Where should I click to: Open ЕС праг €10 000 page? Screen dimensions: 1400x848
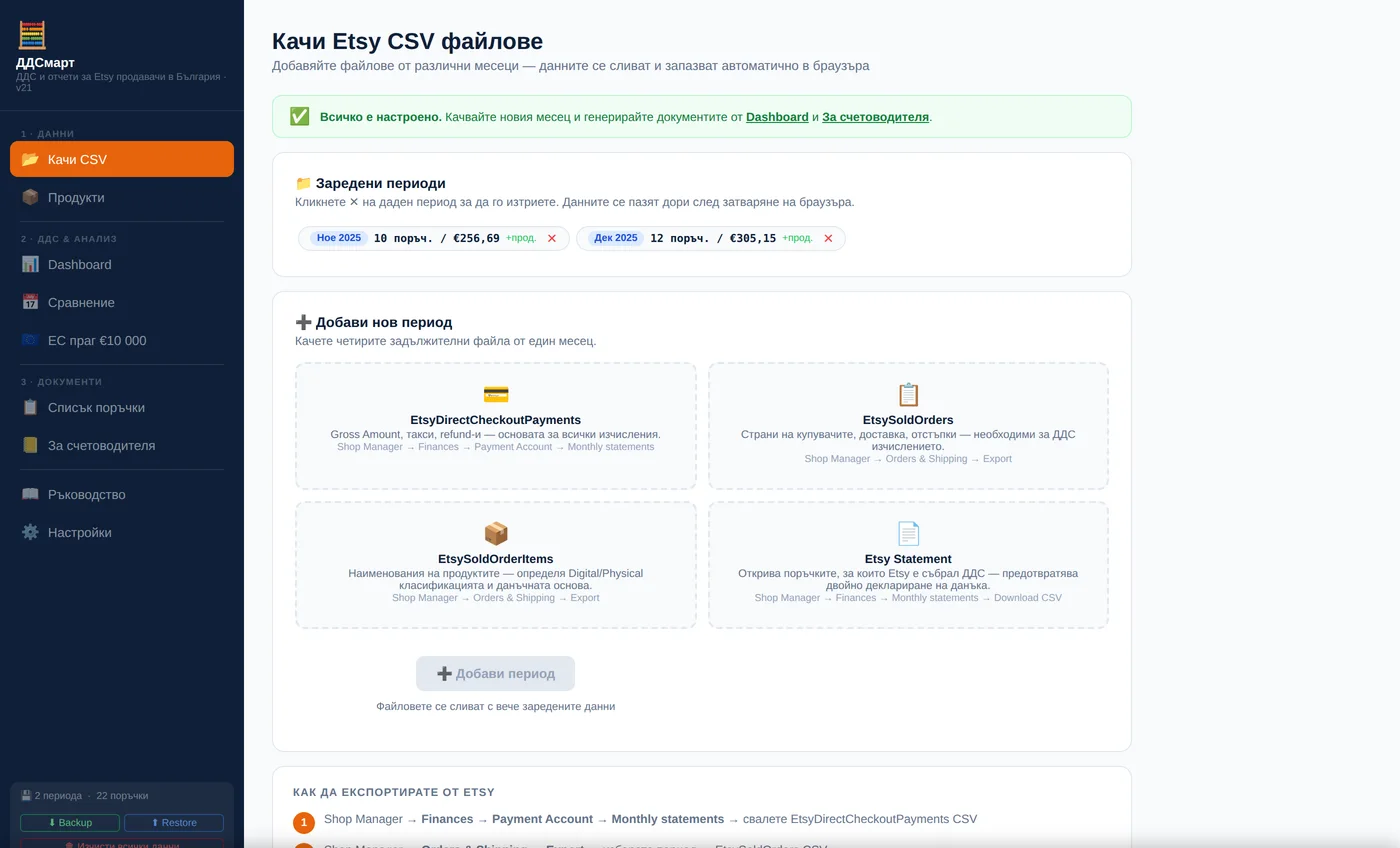[122, 340]
